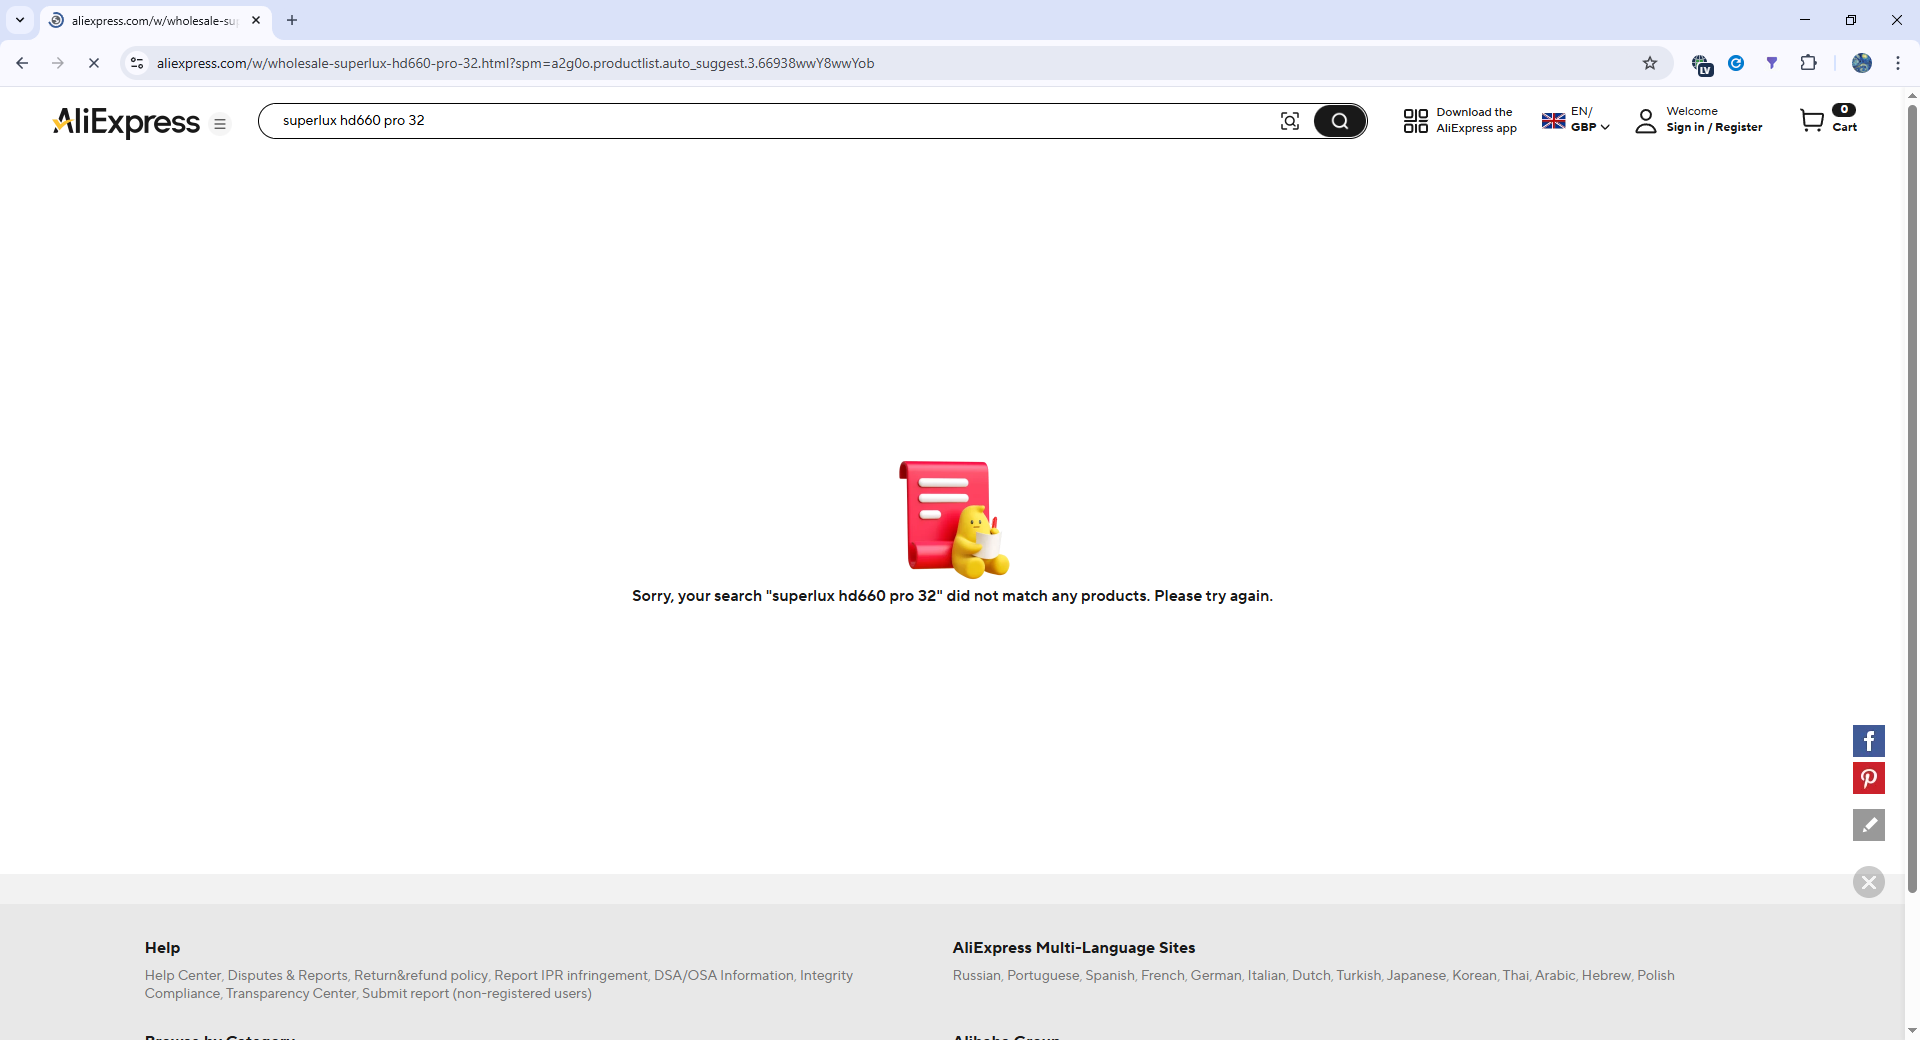The image size is (1920, 1040).
Task: Bookmark this page with the star
Action: click(1650, 63)
